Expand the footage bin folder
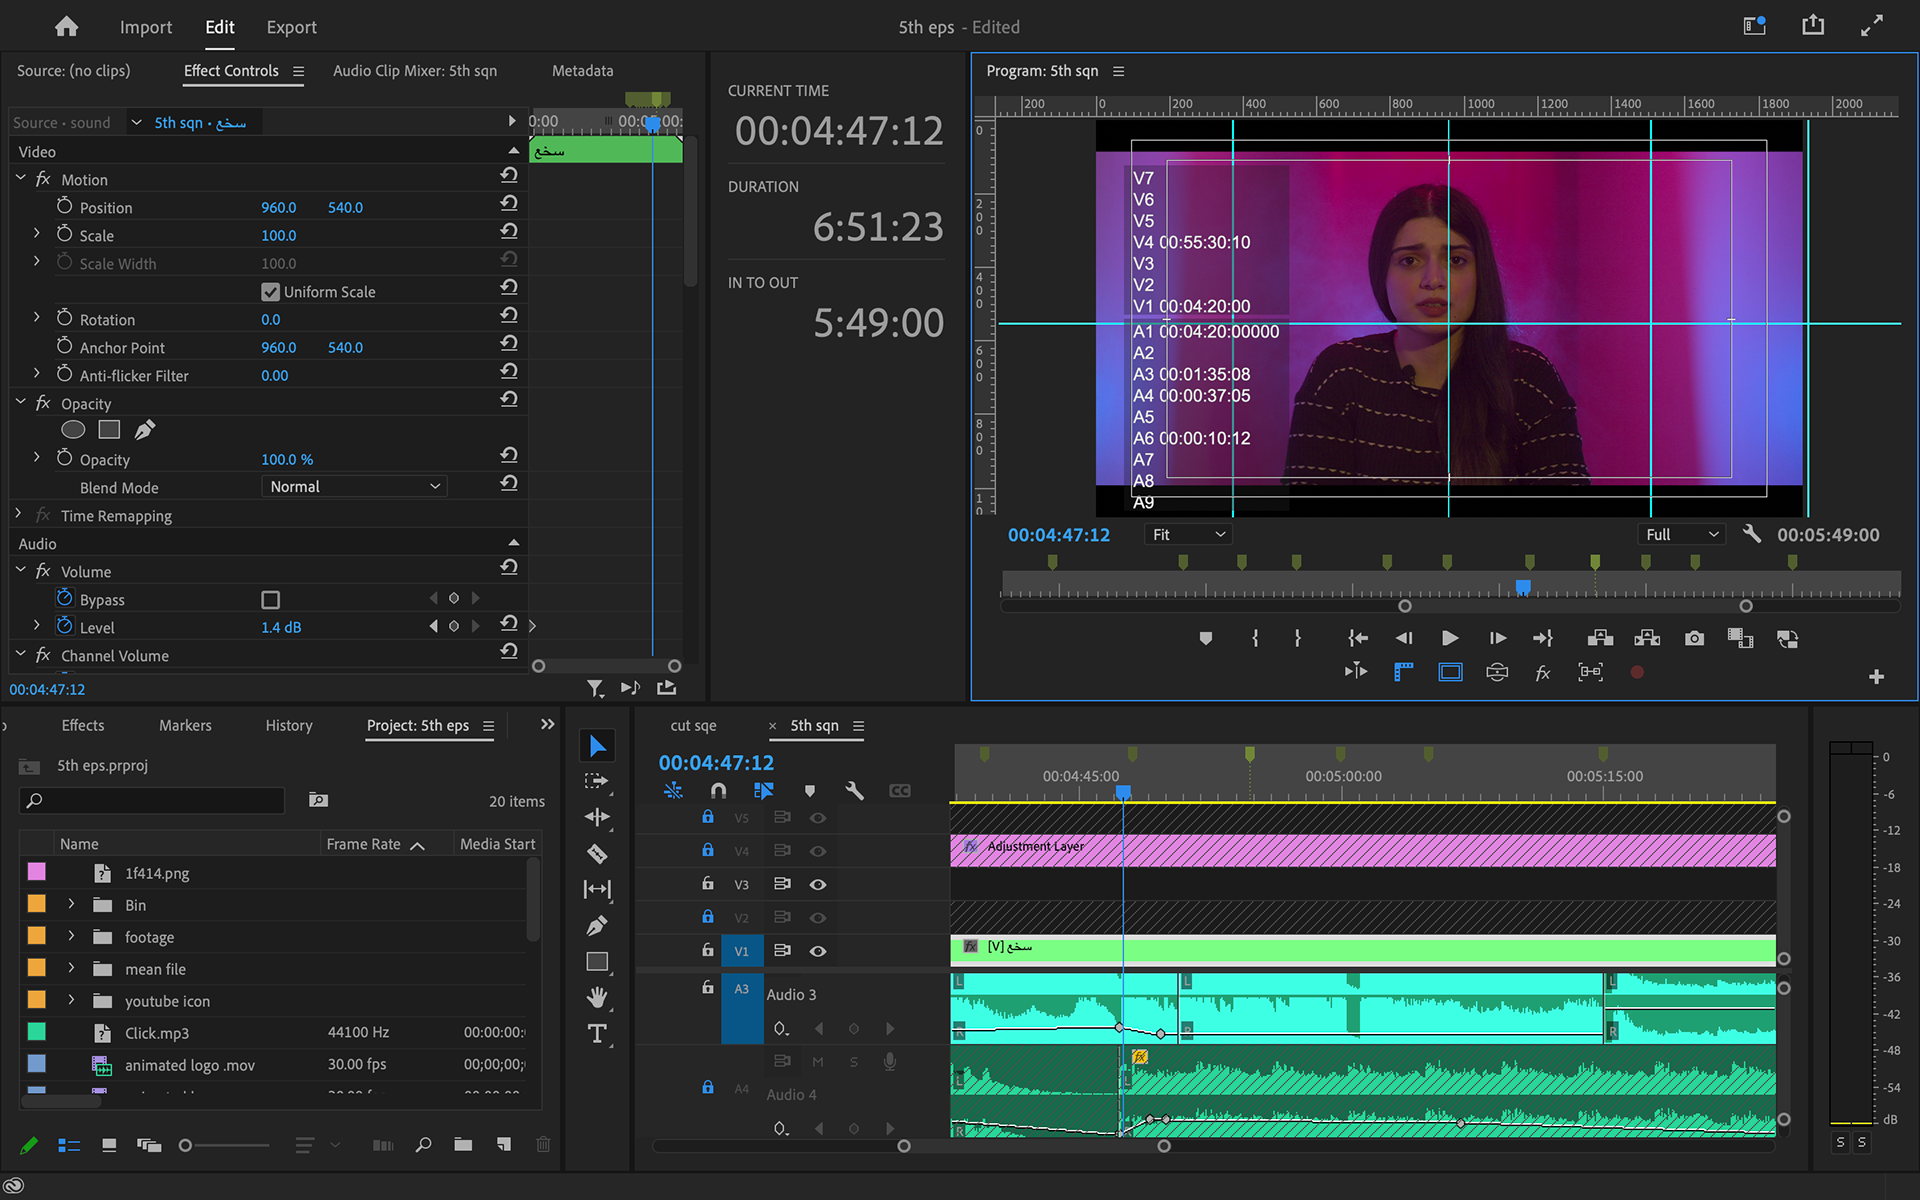The image size is (1920, 1200). [71, 937]
